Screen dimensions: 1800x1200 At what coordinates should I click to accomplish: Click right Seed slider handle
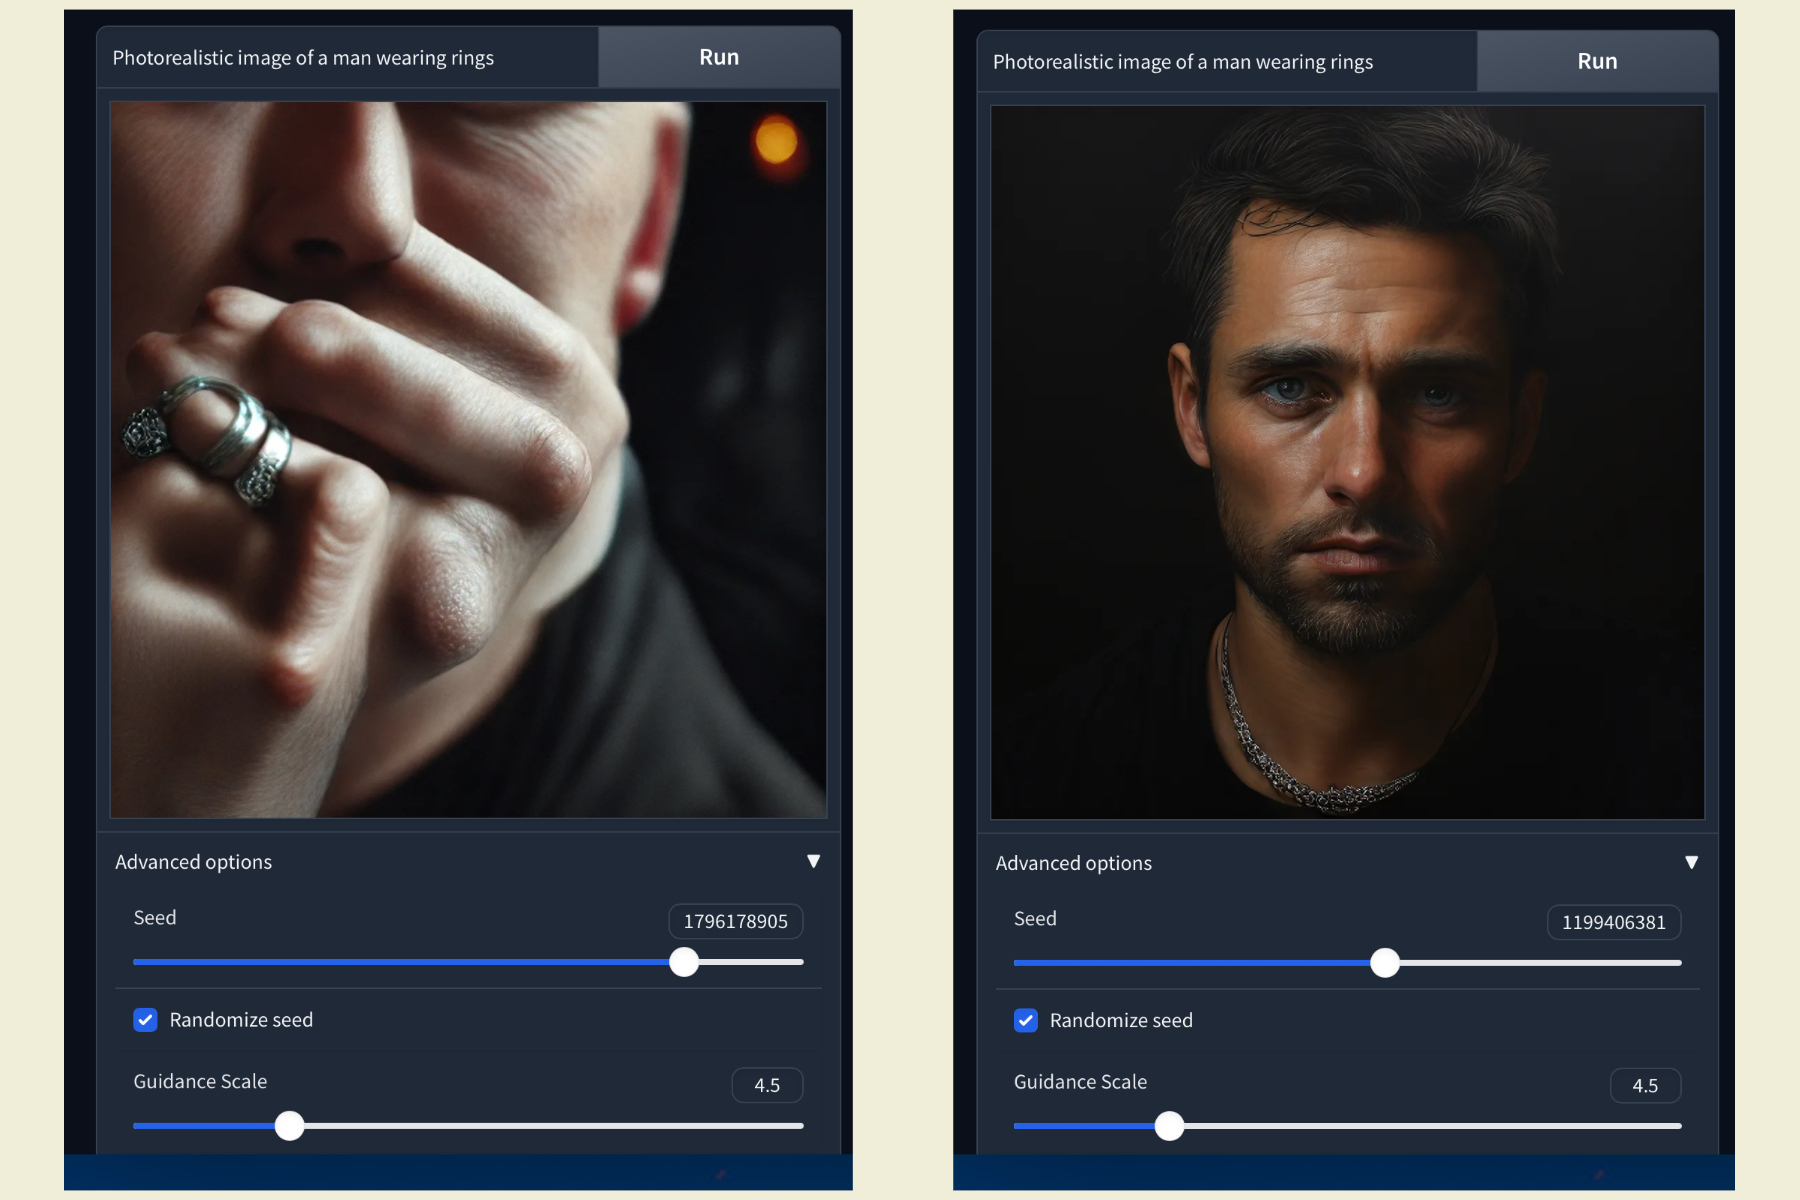tap(1385, 963)
